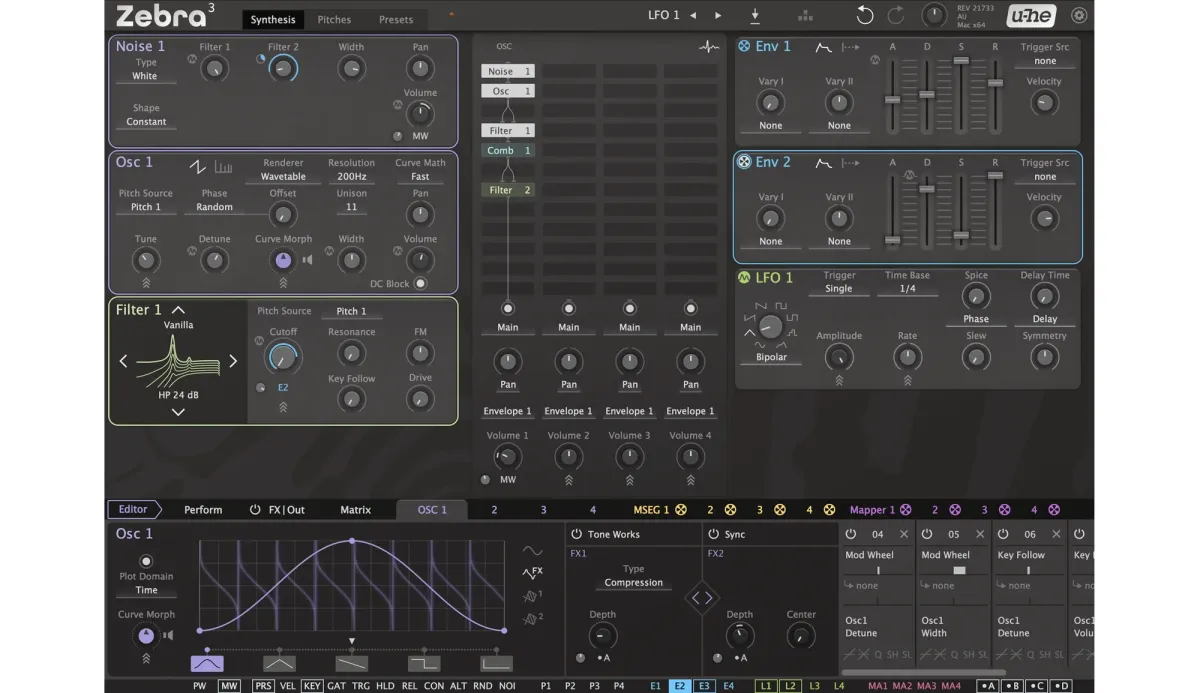Viewport: 1200px width, 693px height.
Task: Select the sawtooth waveform icon in Osc 1
Action: click(x=197, y=166)
